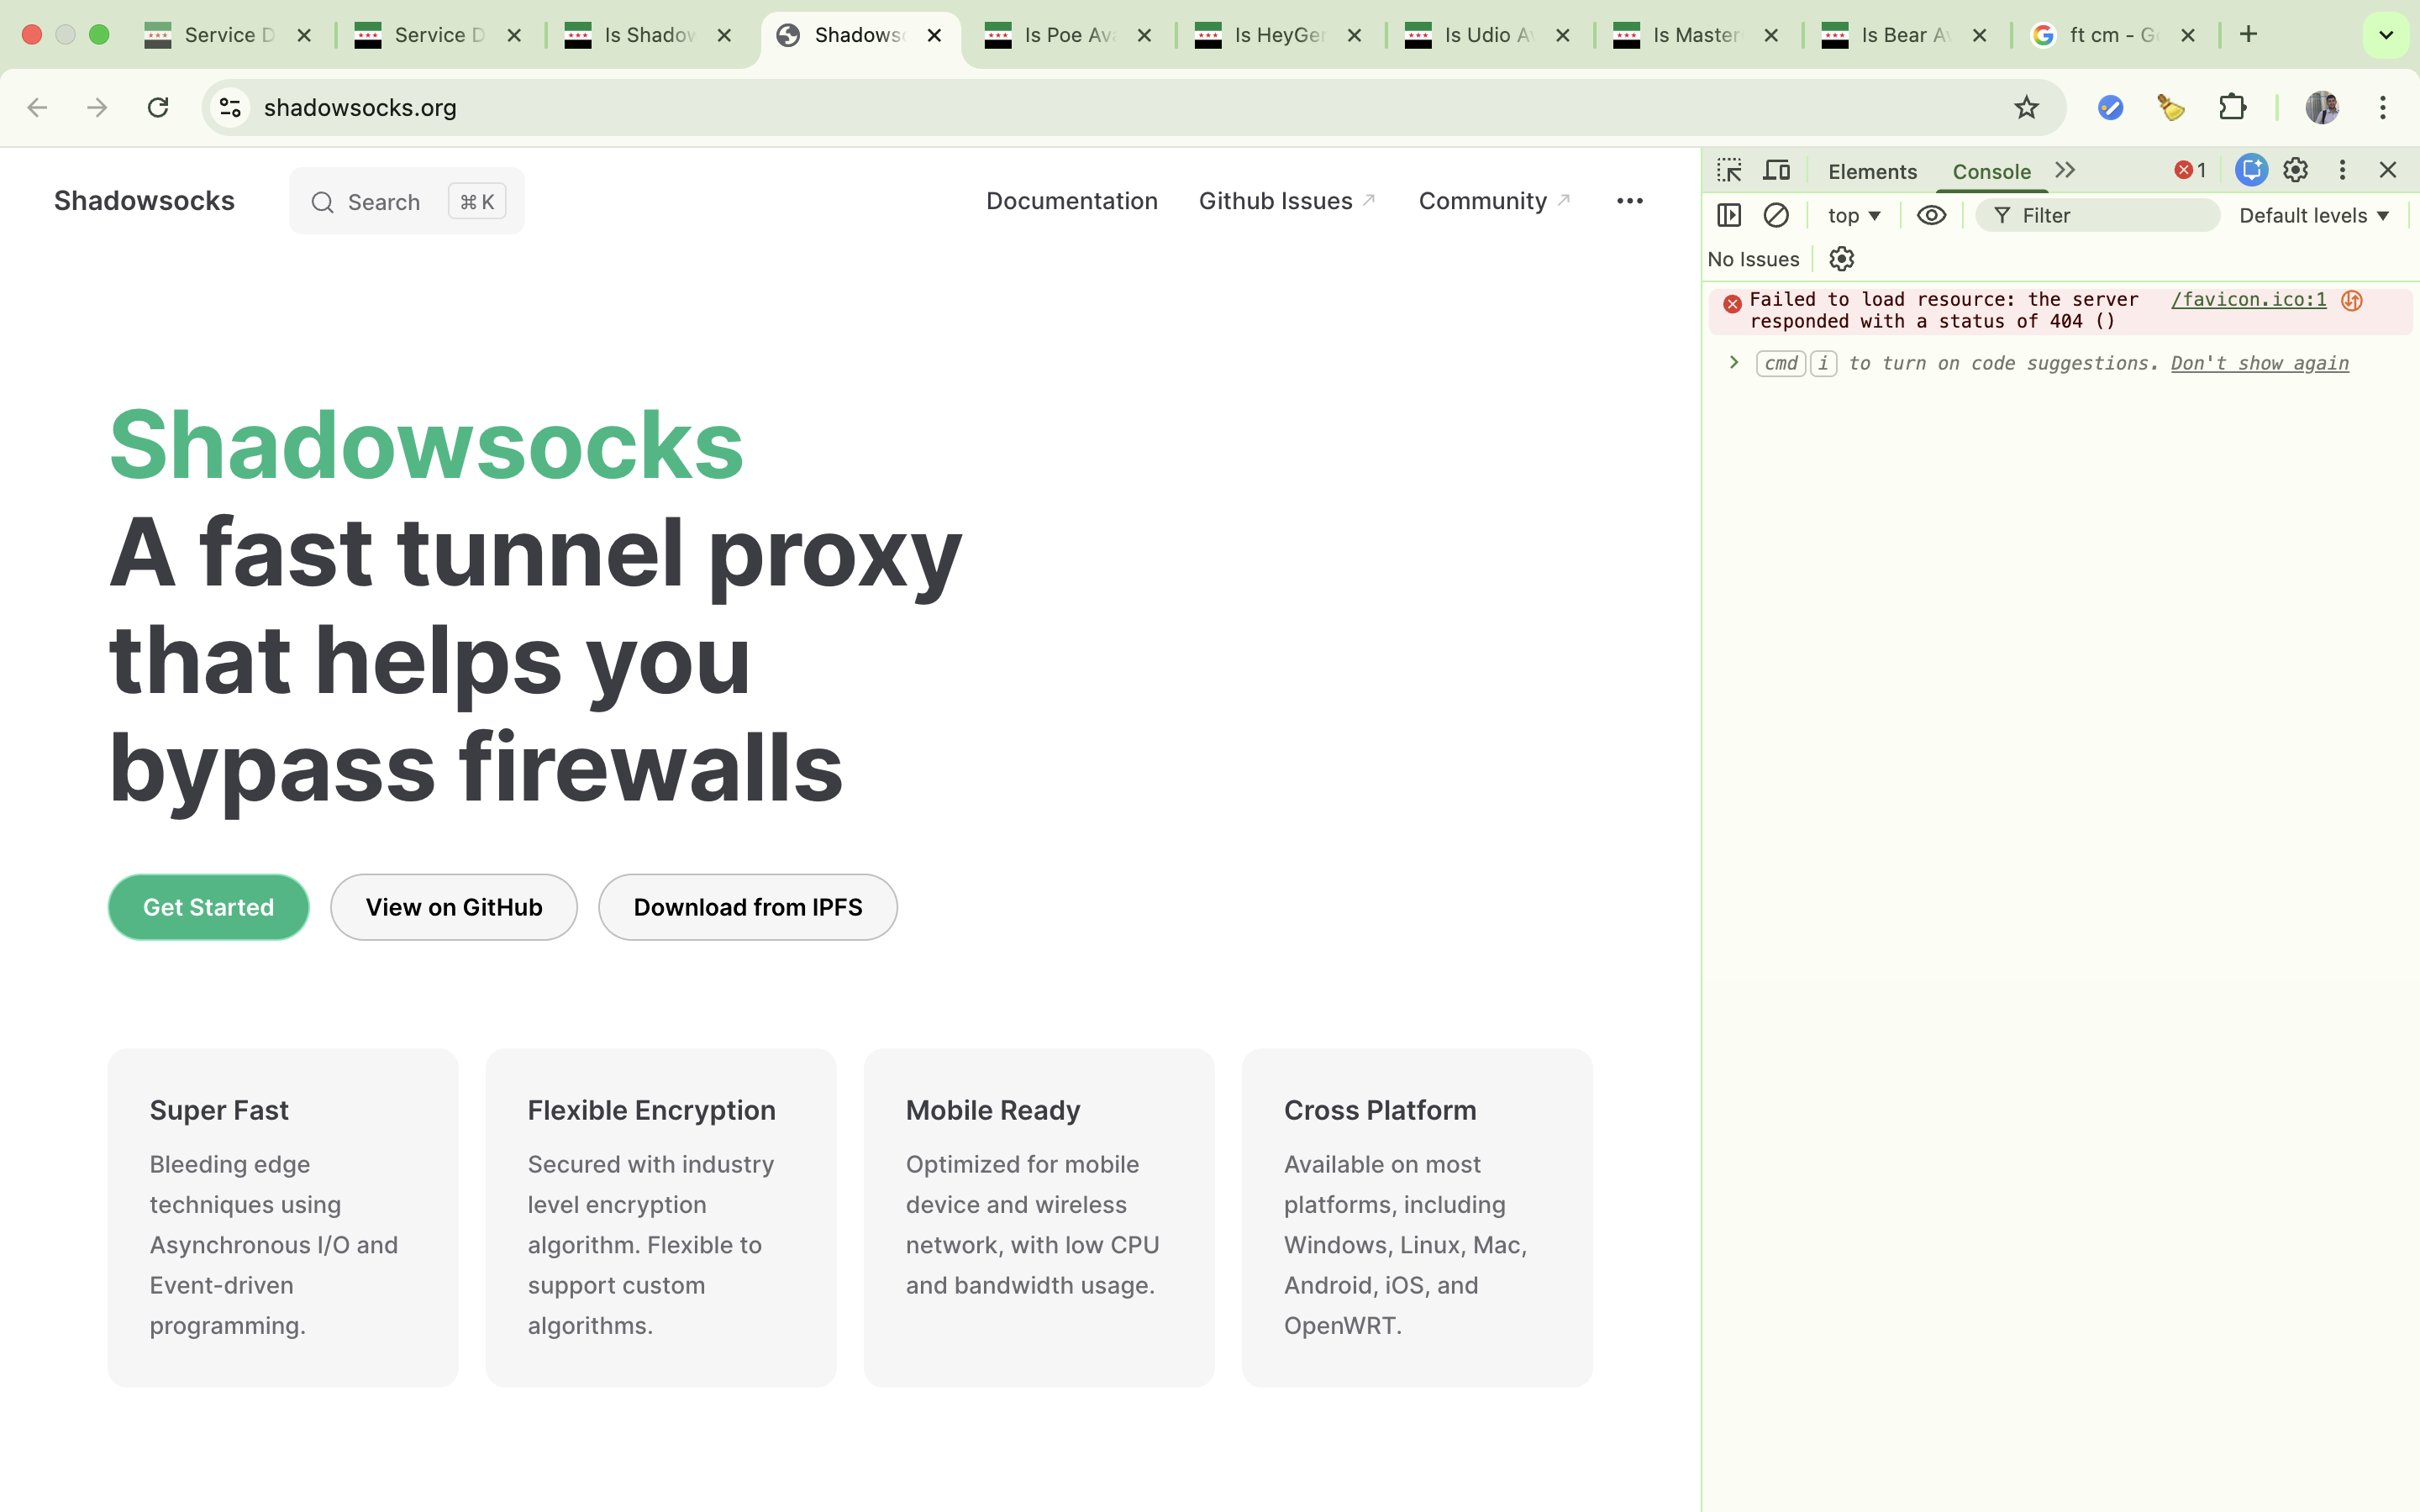The image size is (2420, 1512).
Task: Click the site information icon in address bar
Action: click(231, 107)
